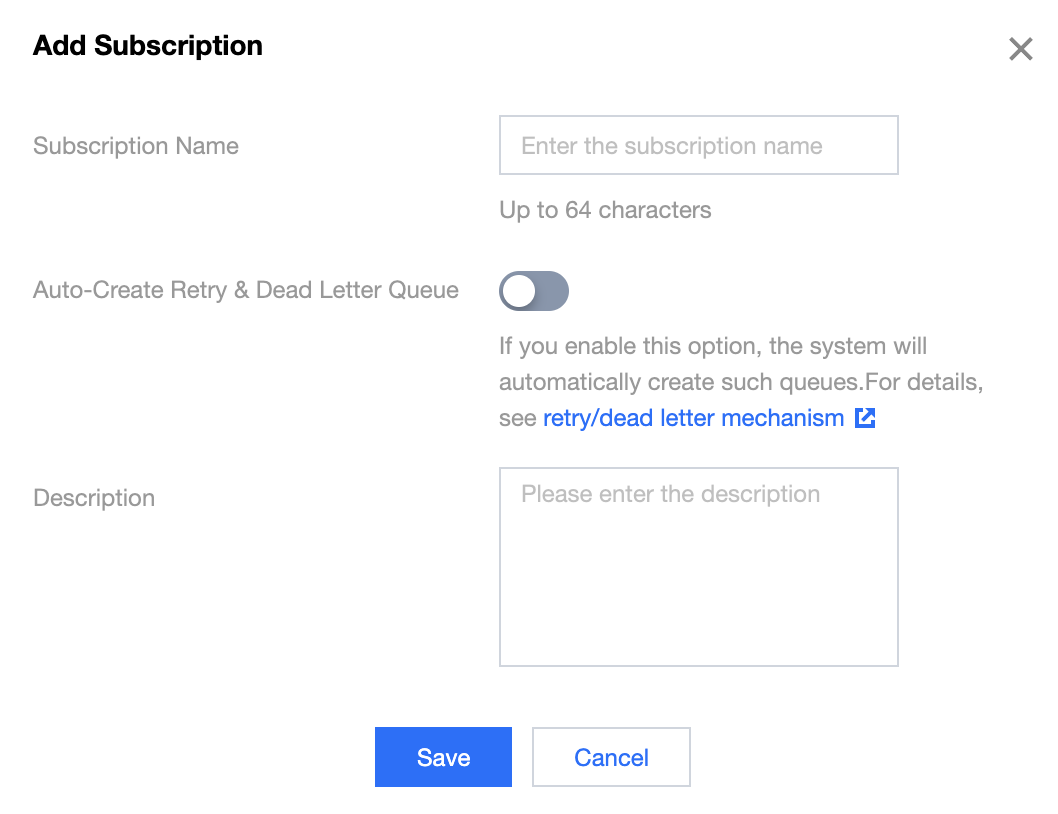Click the 'Subscription Name' label
This screenshot has width=1058, height=814.
(136, 146)
